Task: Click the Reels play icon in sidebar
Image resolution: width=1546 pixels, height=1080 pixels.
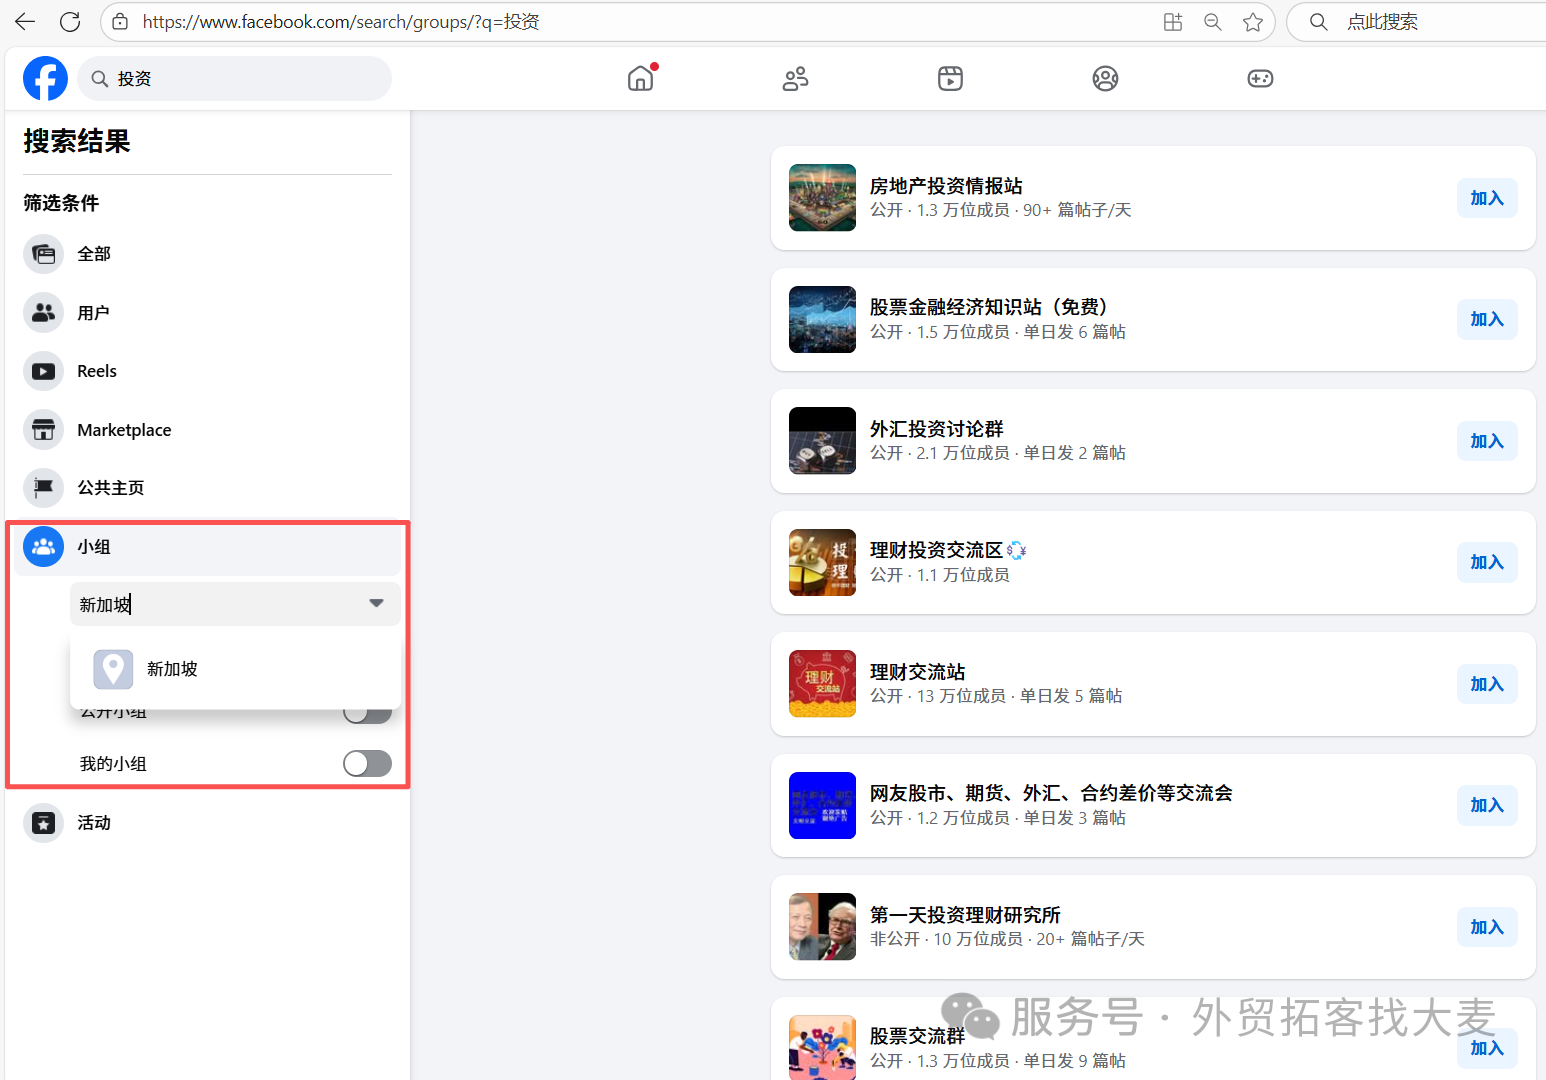Action: [43, 371]
